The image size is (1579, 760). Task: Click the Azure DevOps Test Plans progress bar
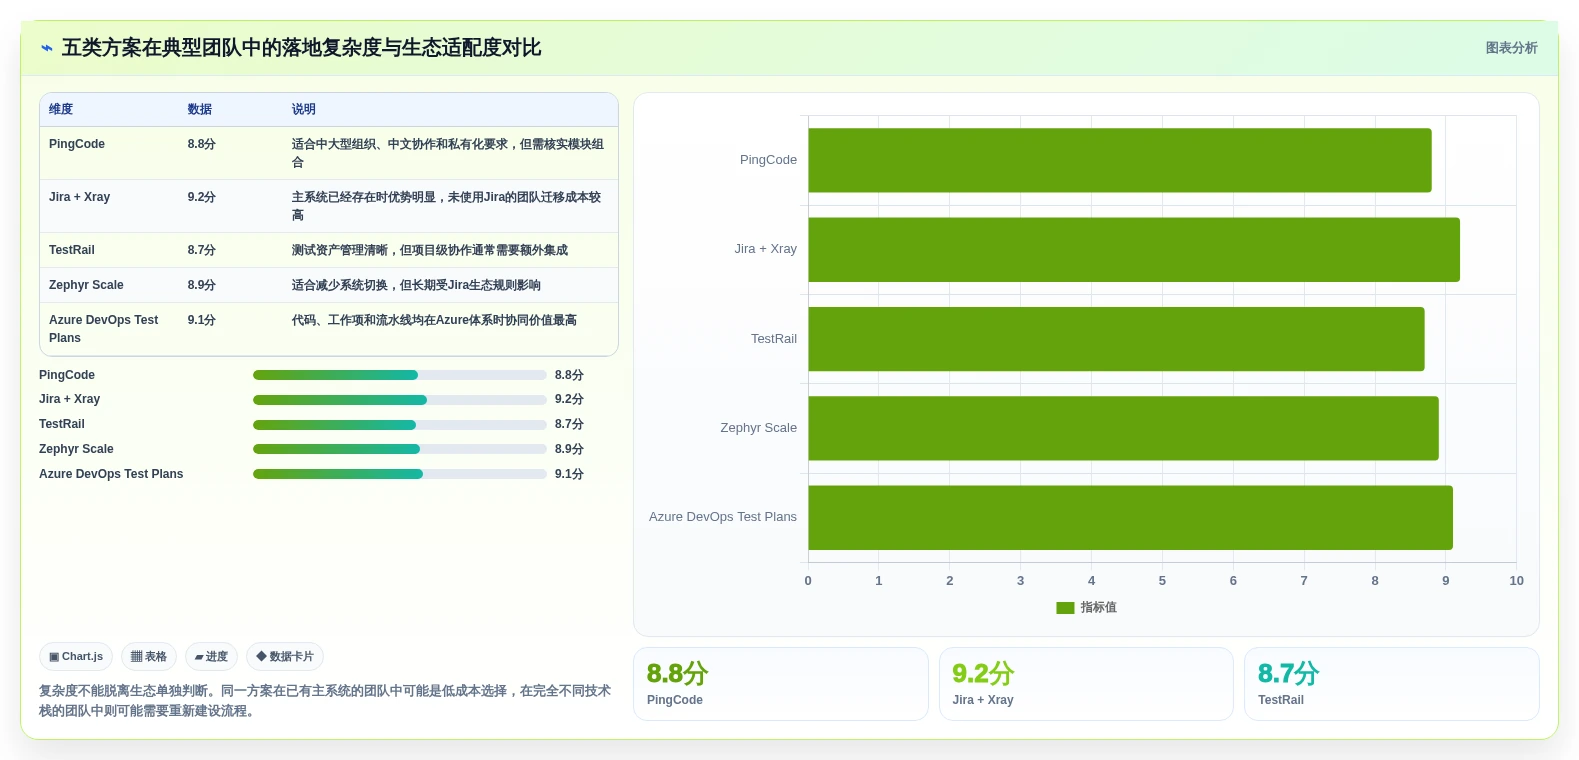pyautogui.click(x=400, y=474)
